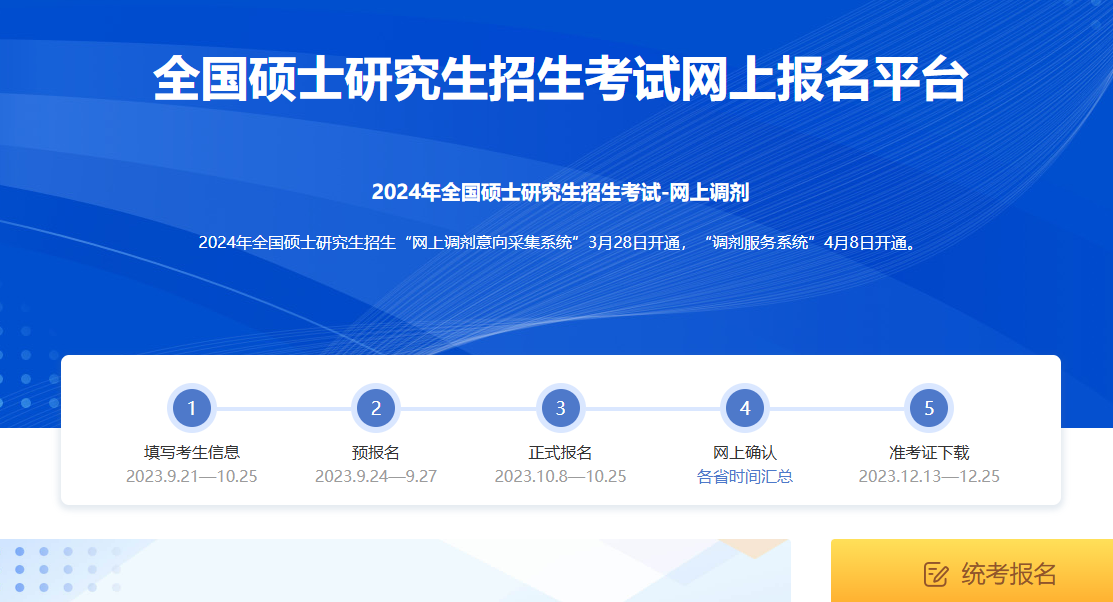
Task: Click the 网上确认 step label
Action: (745, 452)
